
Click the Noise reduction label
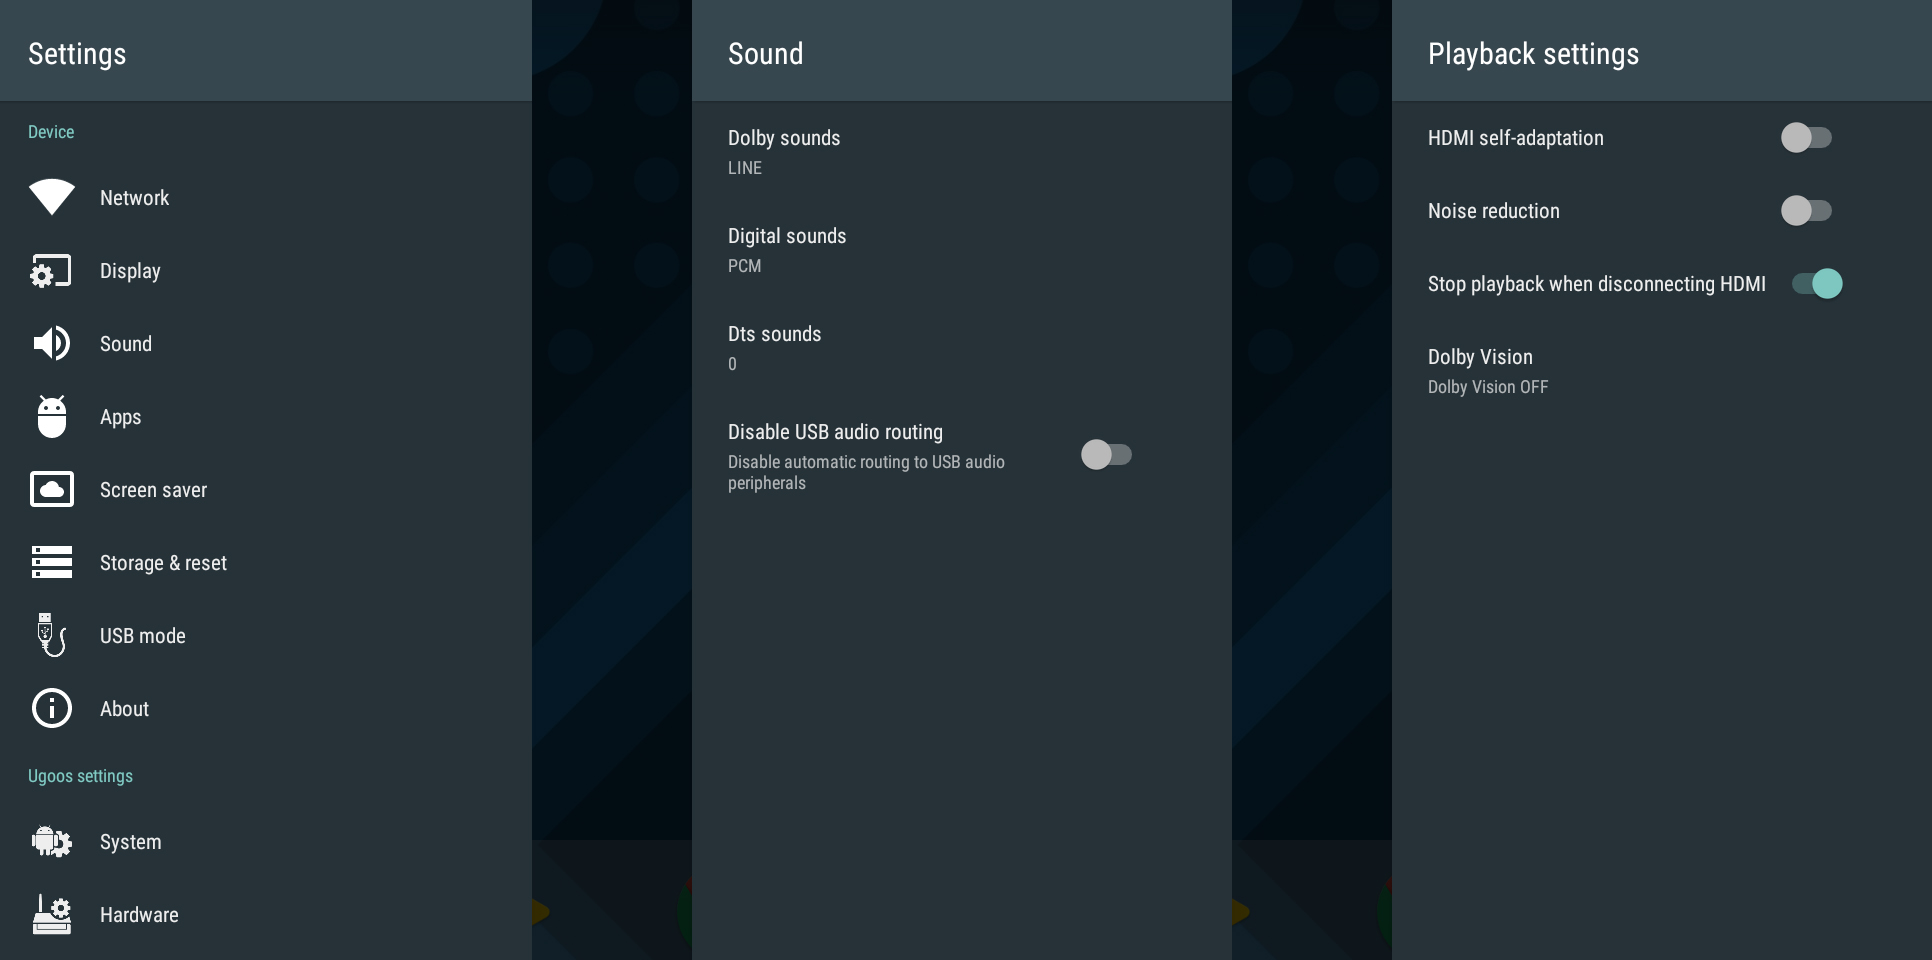click(1493, 211)
